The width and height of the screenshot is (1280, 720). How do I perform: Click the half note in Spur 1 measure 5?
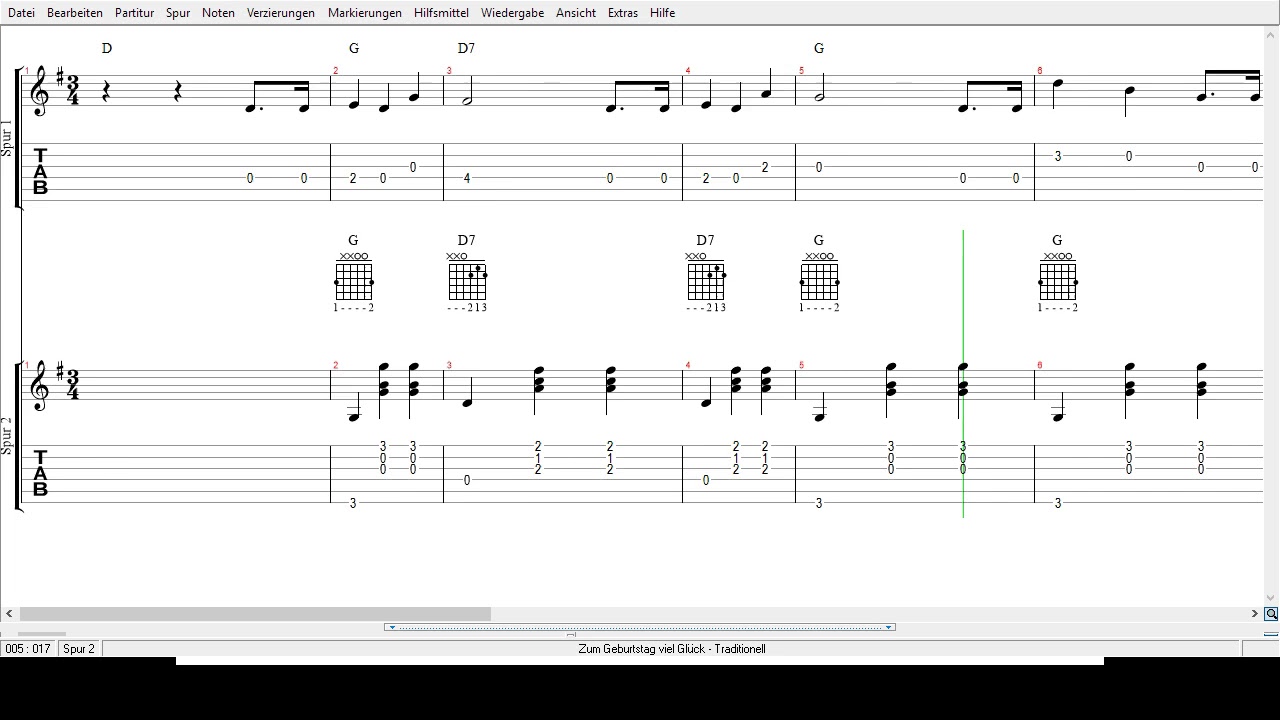coord(819,90)
